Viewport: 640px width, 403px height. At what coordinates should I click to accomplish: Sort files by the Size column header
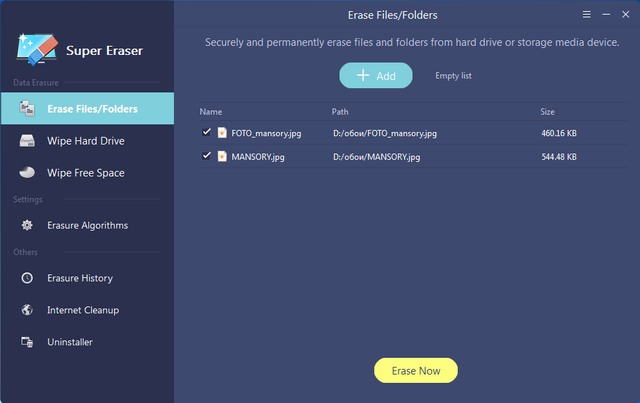547,111
